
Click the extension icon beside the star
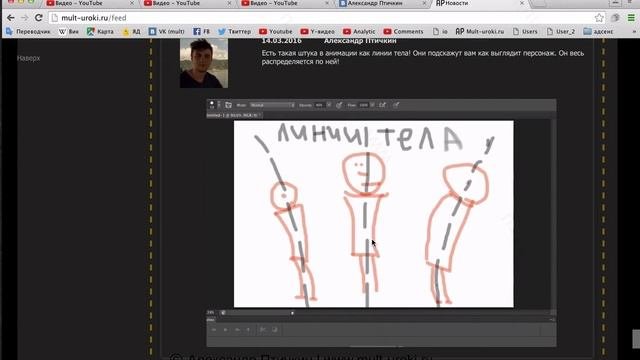(x=615, y=18)
